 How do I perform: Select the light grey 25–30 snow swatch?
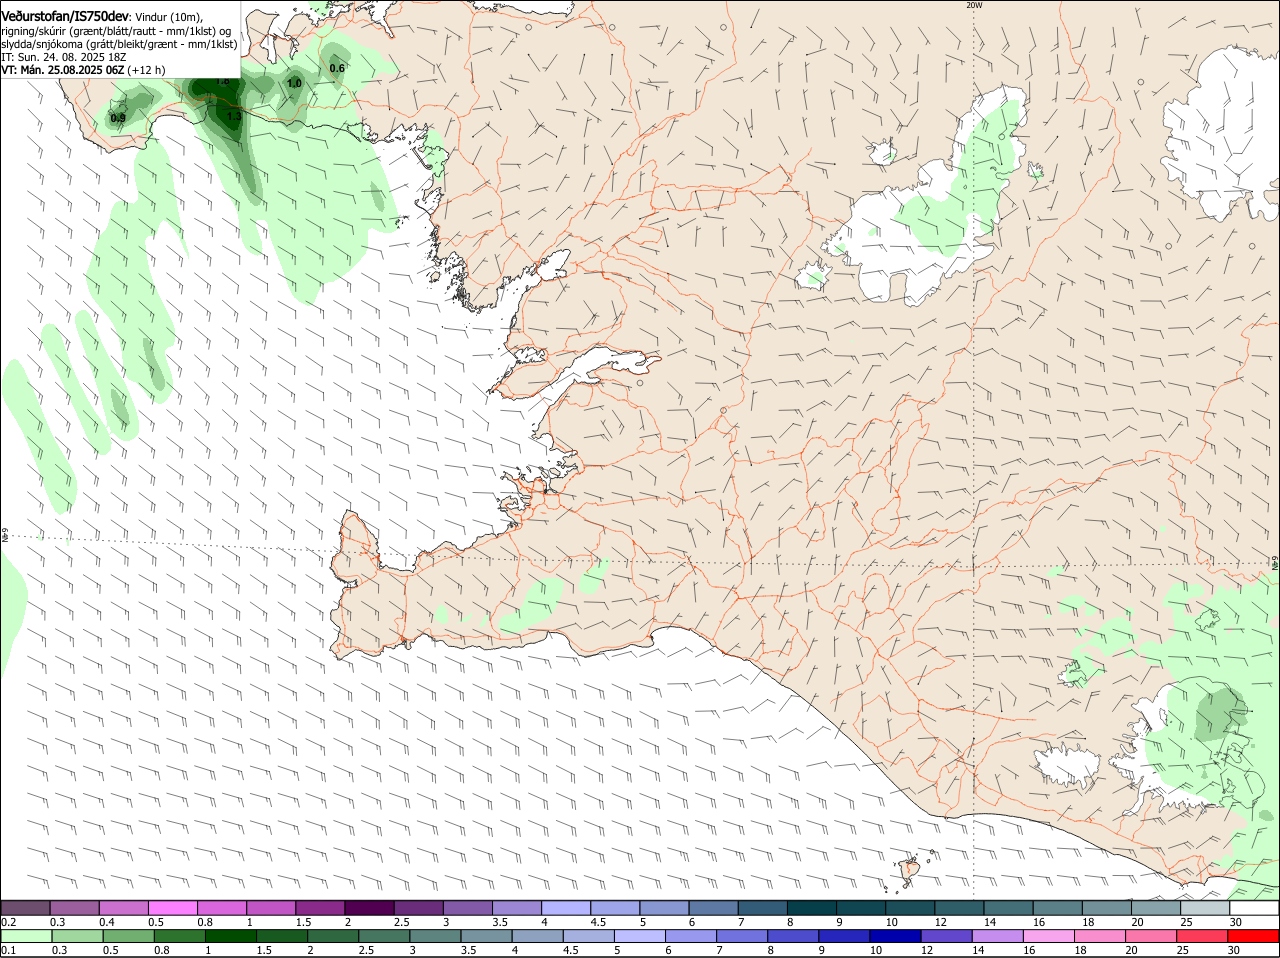click(1205, 908)
